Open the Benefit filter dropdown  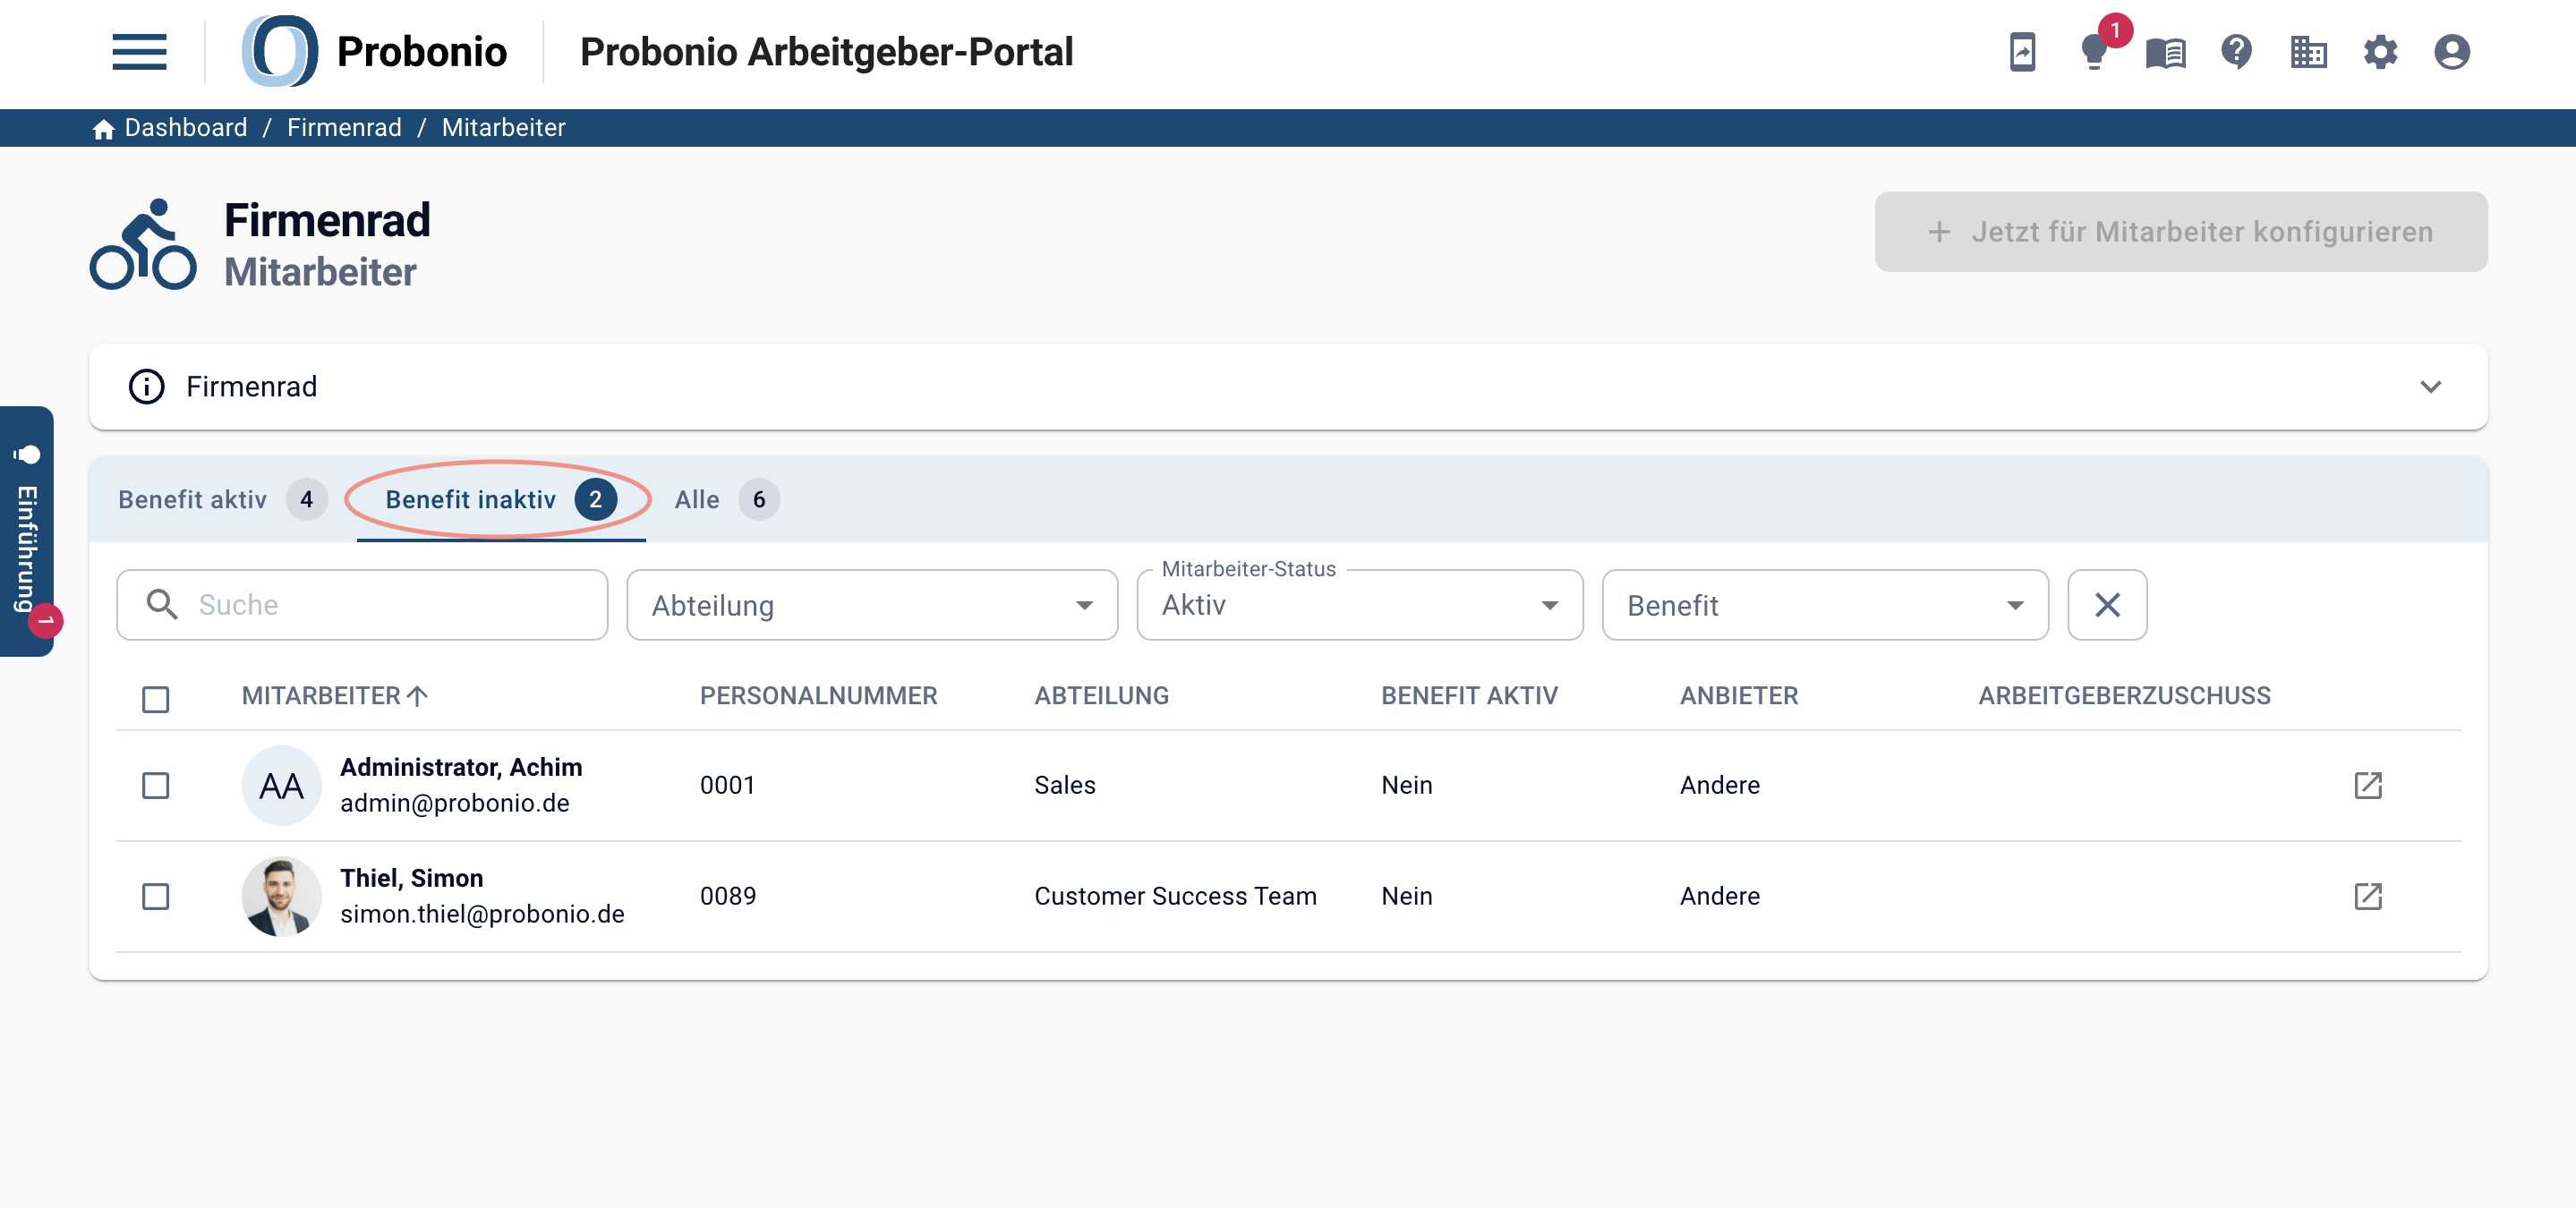pyautogui.click(x=1825, y=605)
